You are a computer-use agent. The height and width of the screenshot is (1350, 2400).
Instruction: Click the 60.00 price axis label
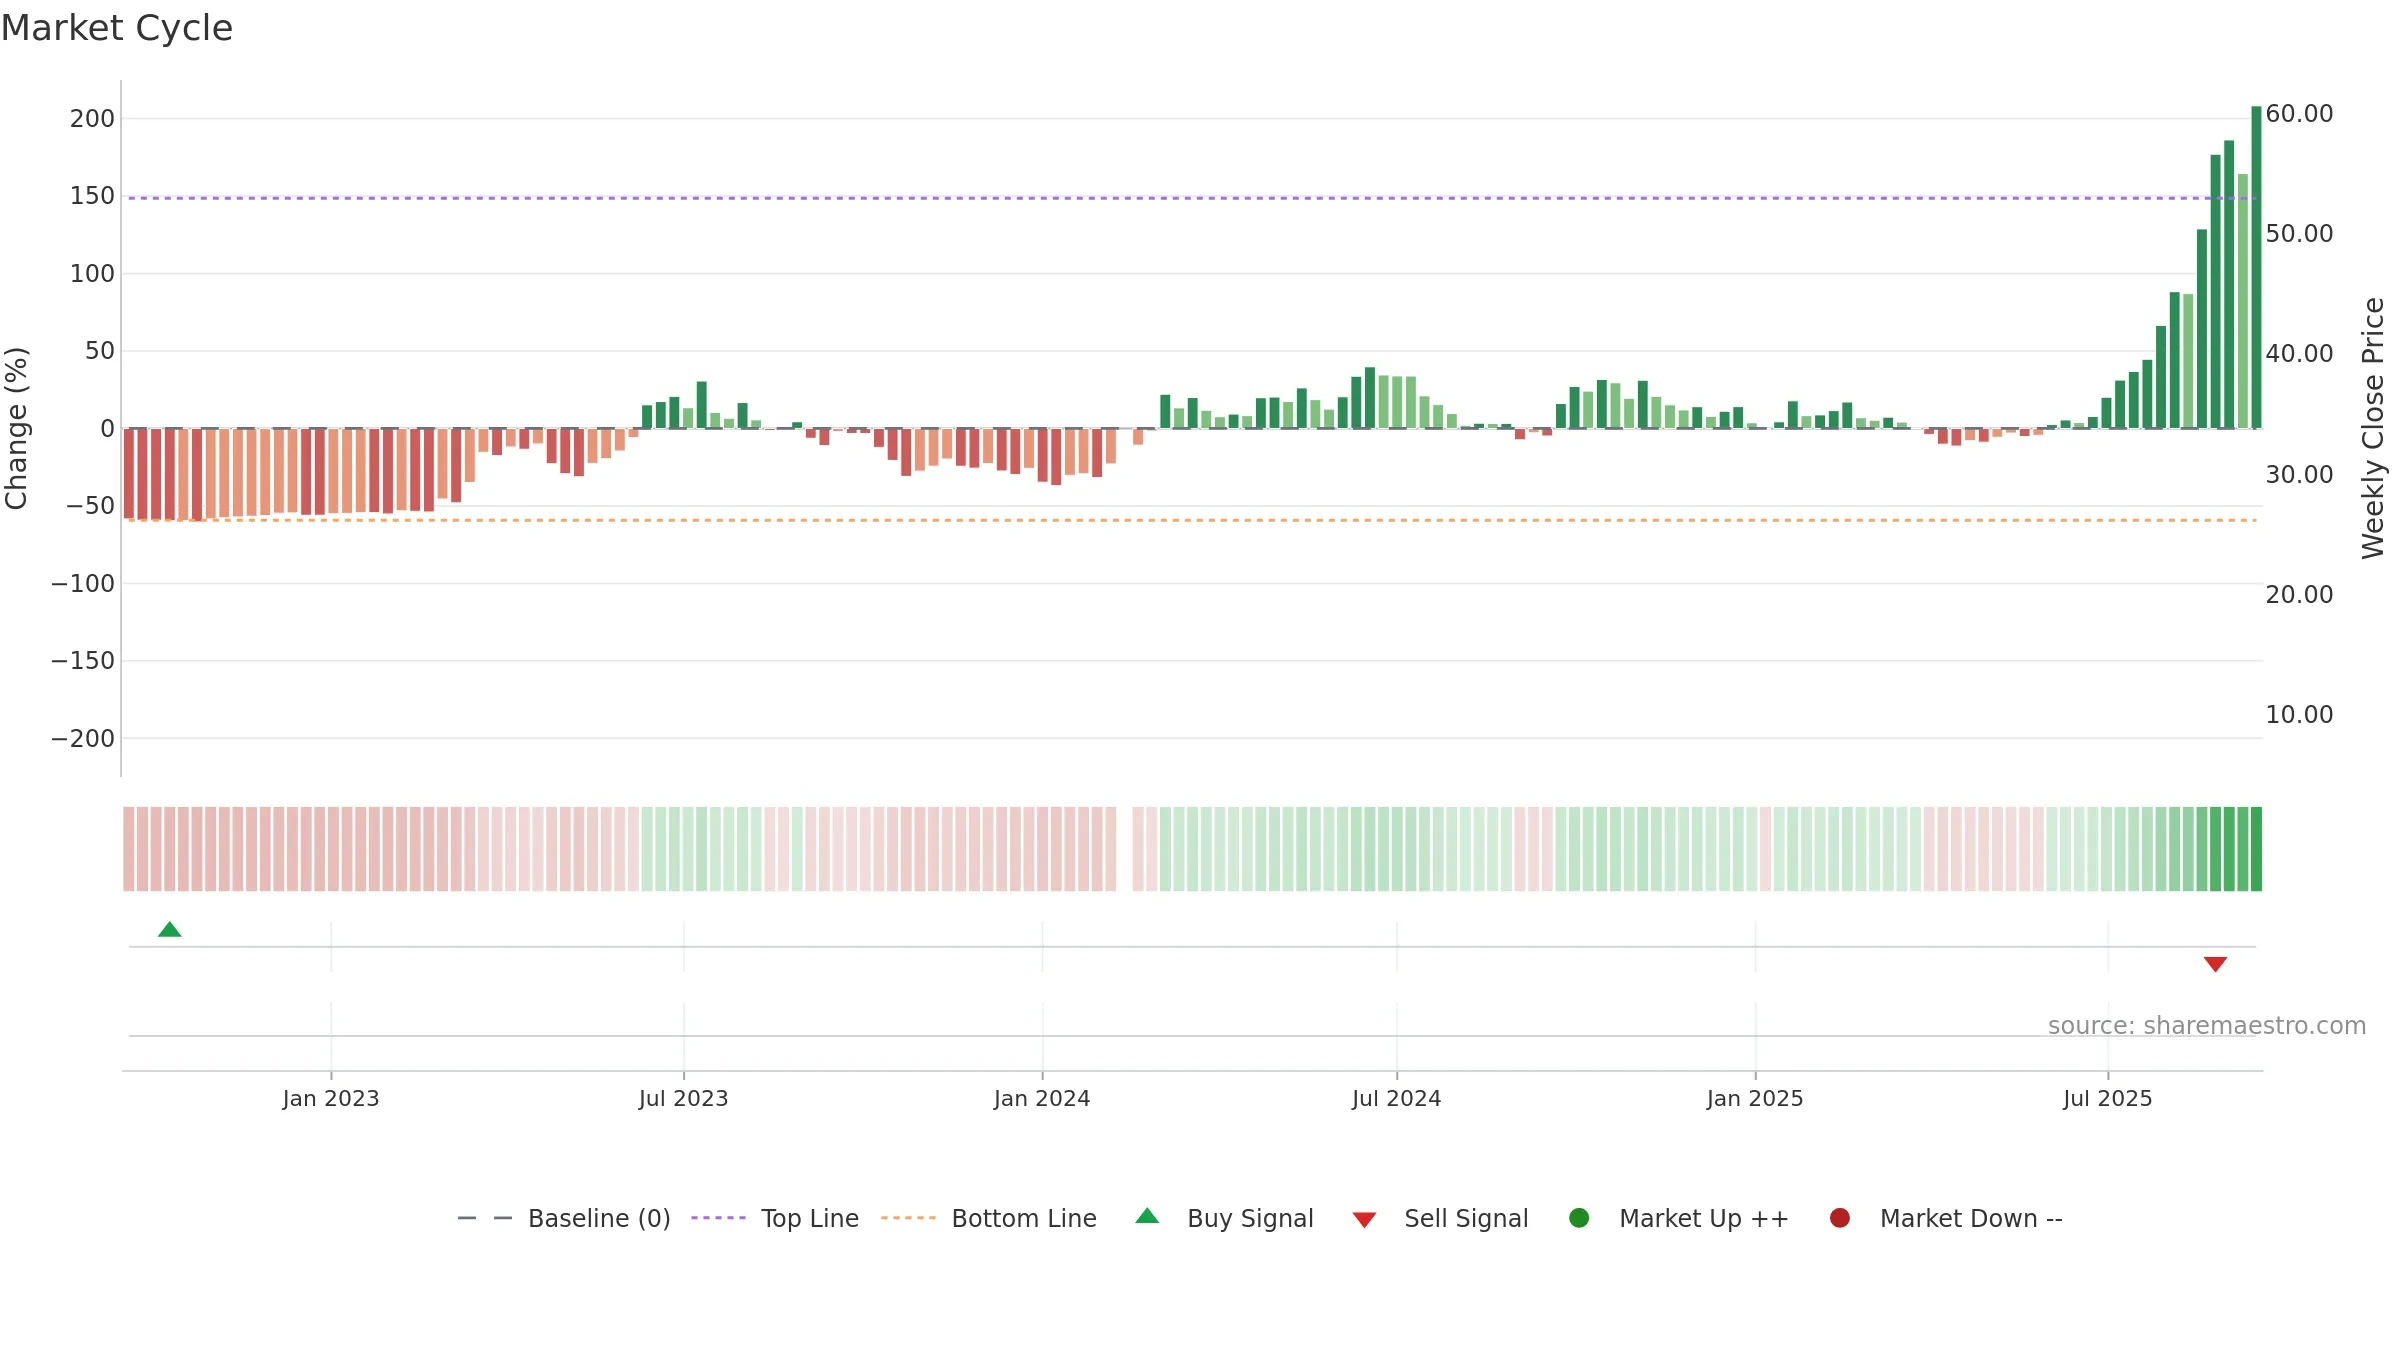click(2299, 114)
